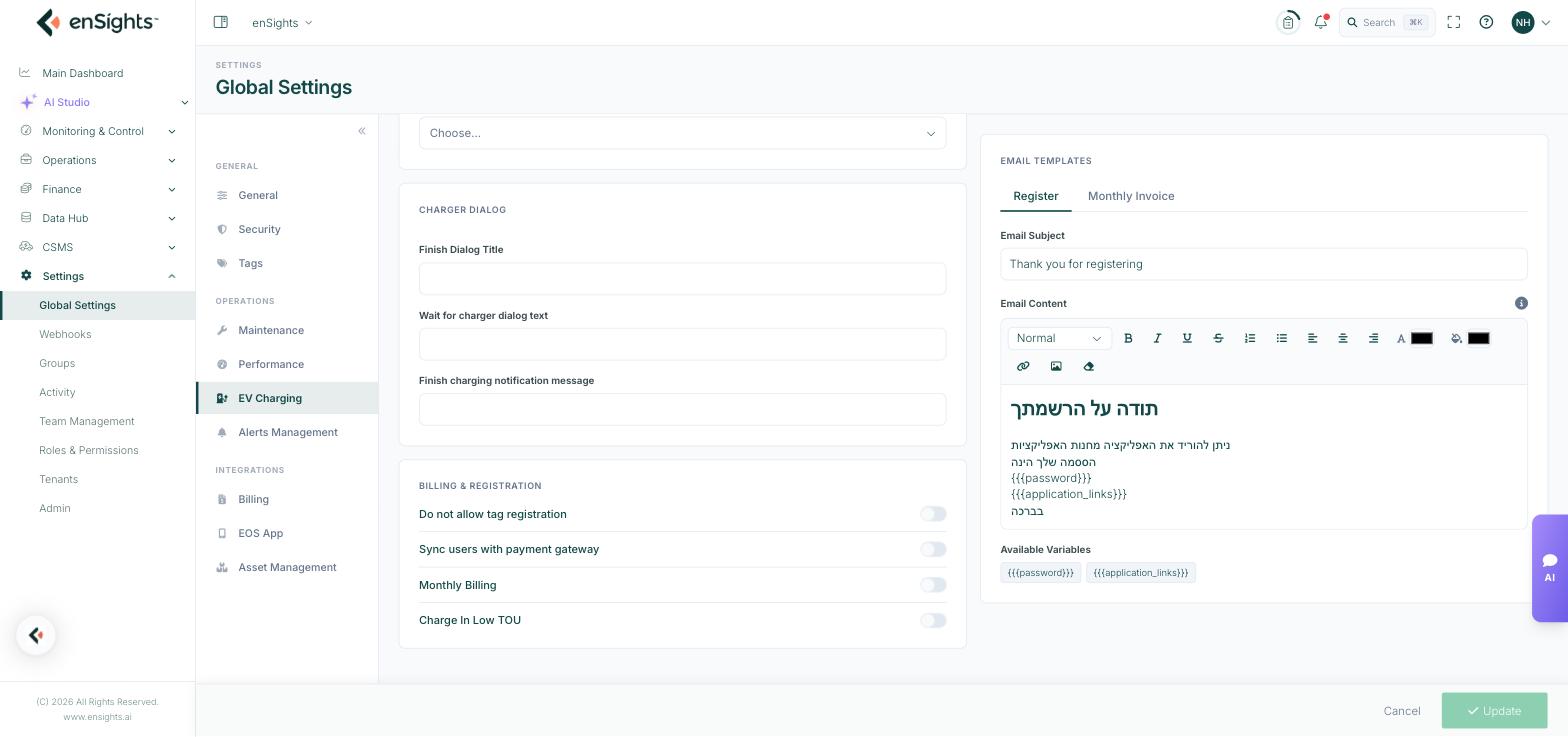The width and height of the screenshot is (1568, 737).
Task: Insert bullet list in email content
Action: [1281, 338]
